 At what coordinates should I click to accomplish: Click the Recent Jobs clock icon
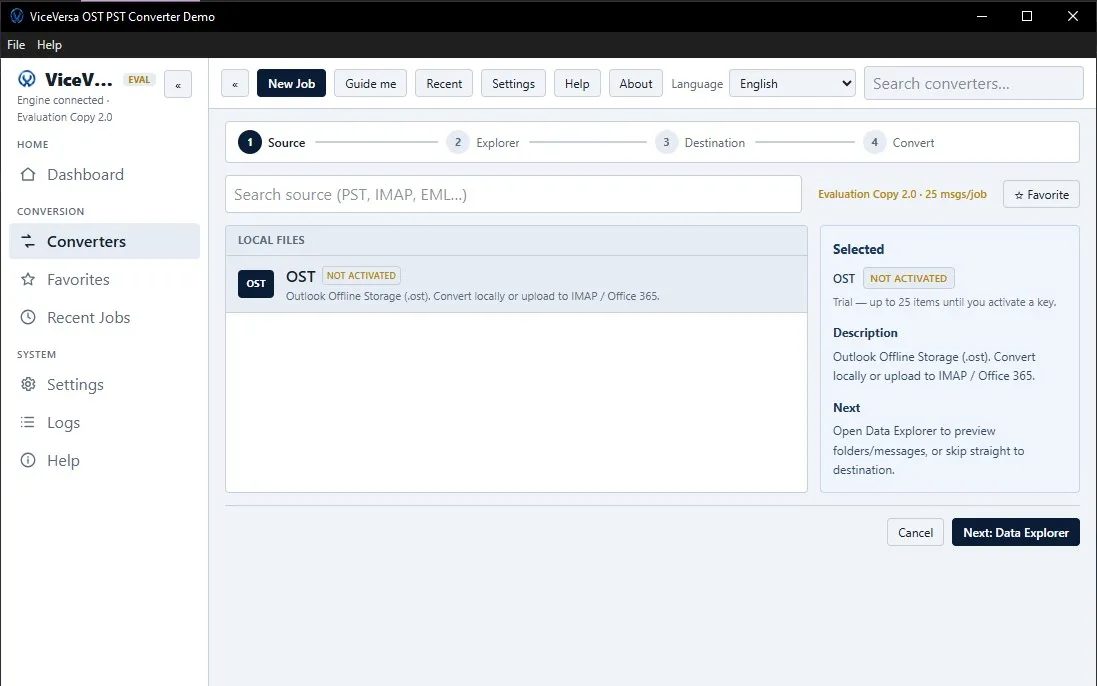28,317
